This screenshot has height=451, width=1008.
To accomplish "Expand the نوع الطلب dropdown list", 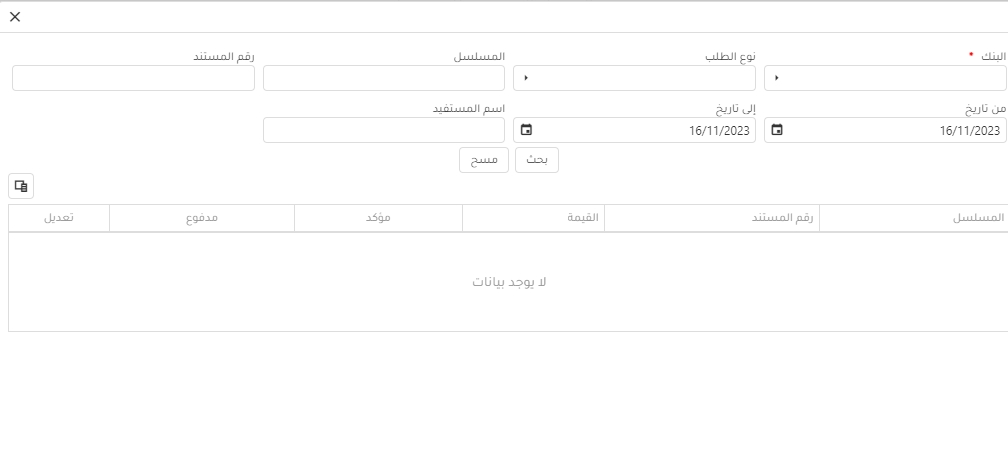I will (634, 78).
